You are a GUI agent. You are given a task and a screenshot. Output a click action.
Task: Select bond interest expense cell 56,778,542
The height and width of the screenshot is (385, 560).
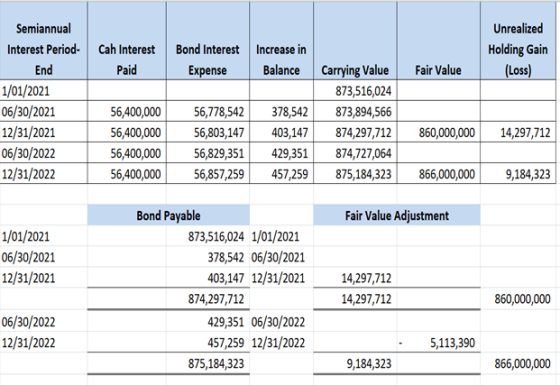point(208,112)
